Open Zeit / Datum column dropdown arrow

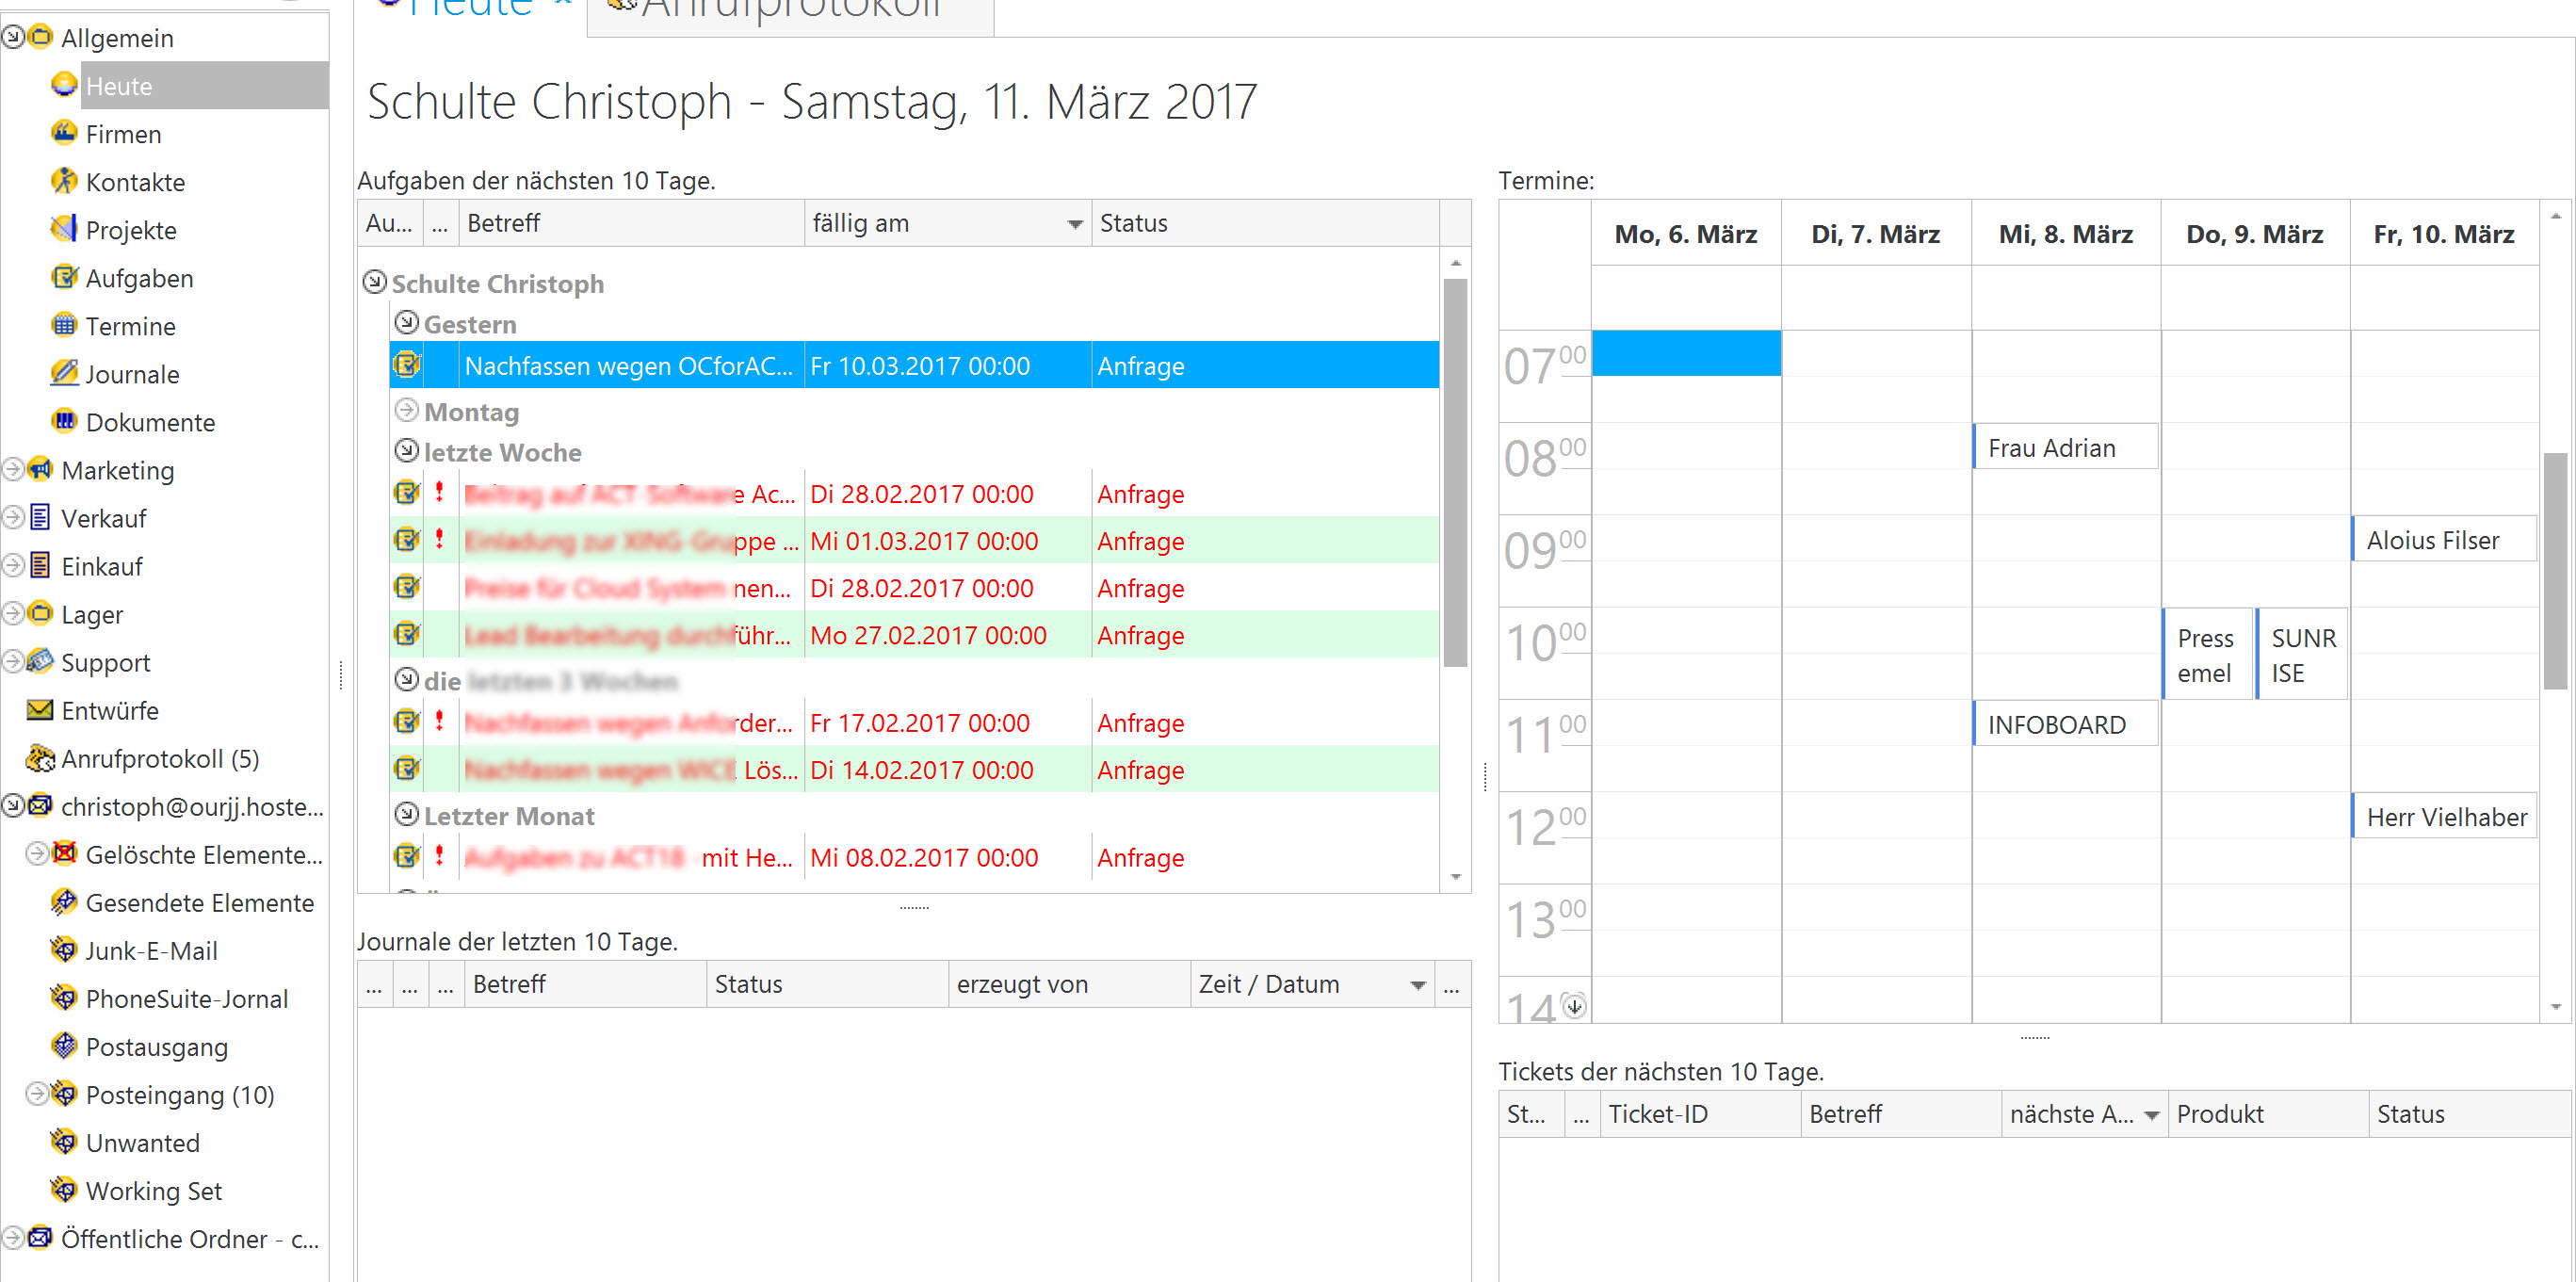(x=1417, y=985)
